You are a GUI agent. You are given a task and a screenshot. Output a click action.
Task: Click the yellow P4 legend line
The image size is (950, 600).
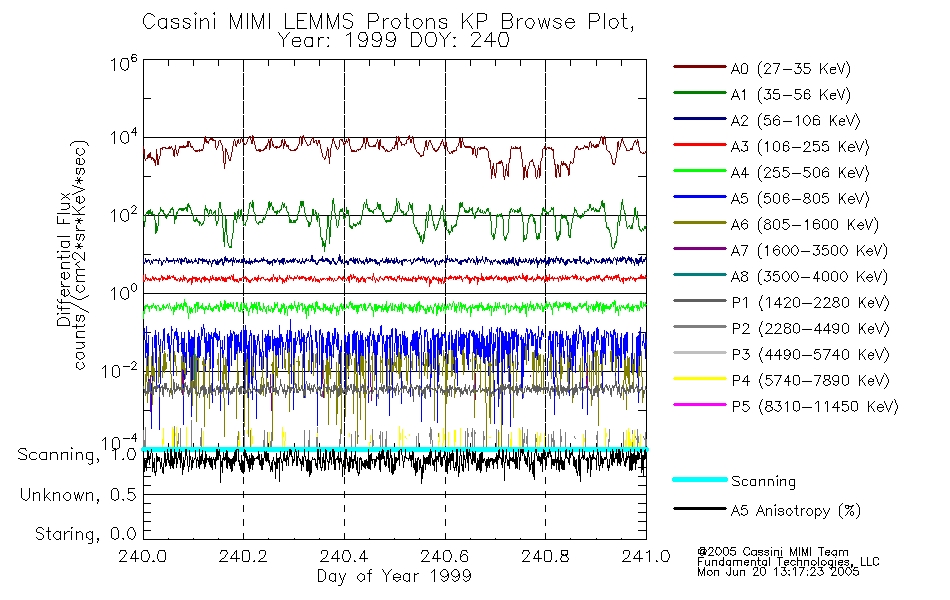click(x=700, y=379)
